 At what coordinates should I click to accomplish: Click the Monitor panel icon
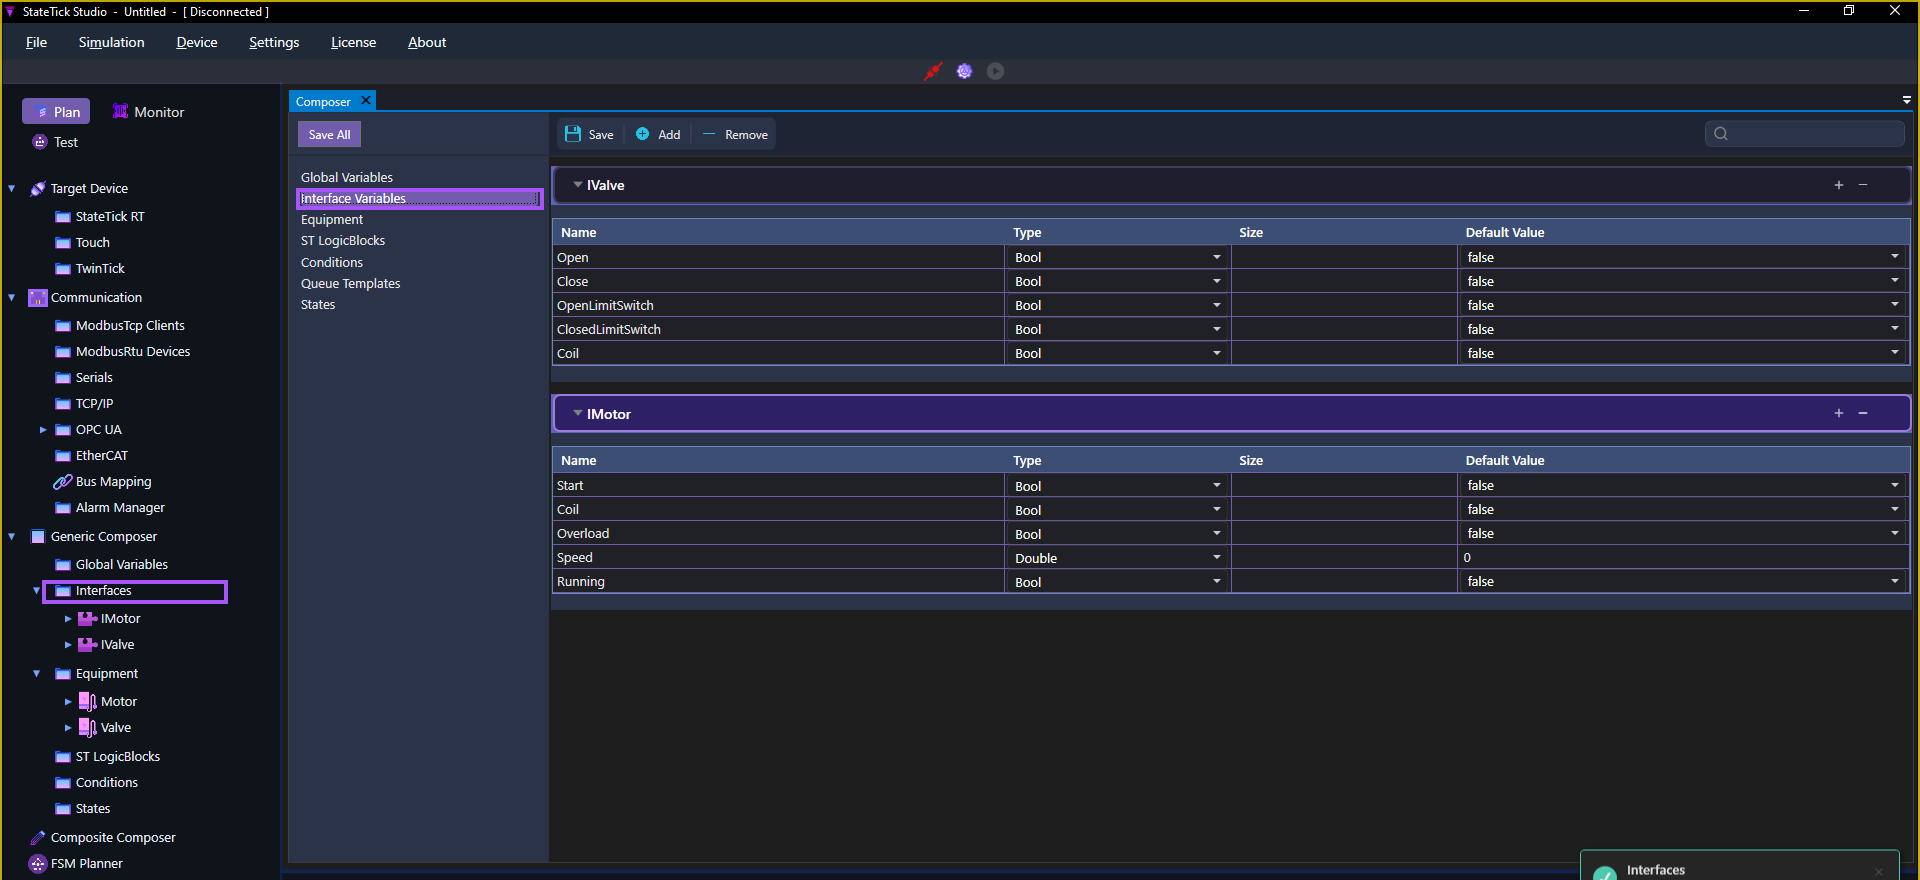pyautogui.click(x=121, y=112)
